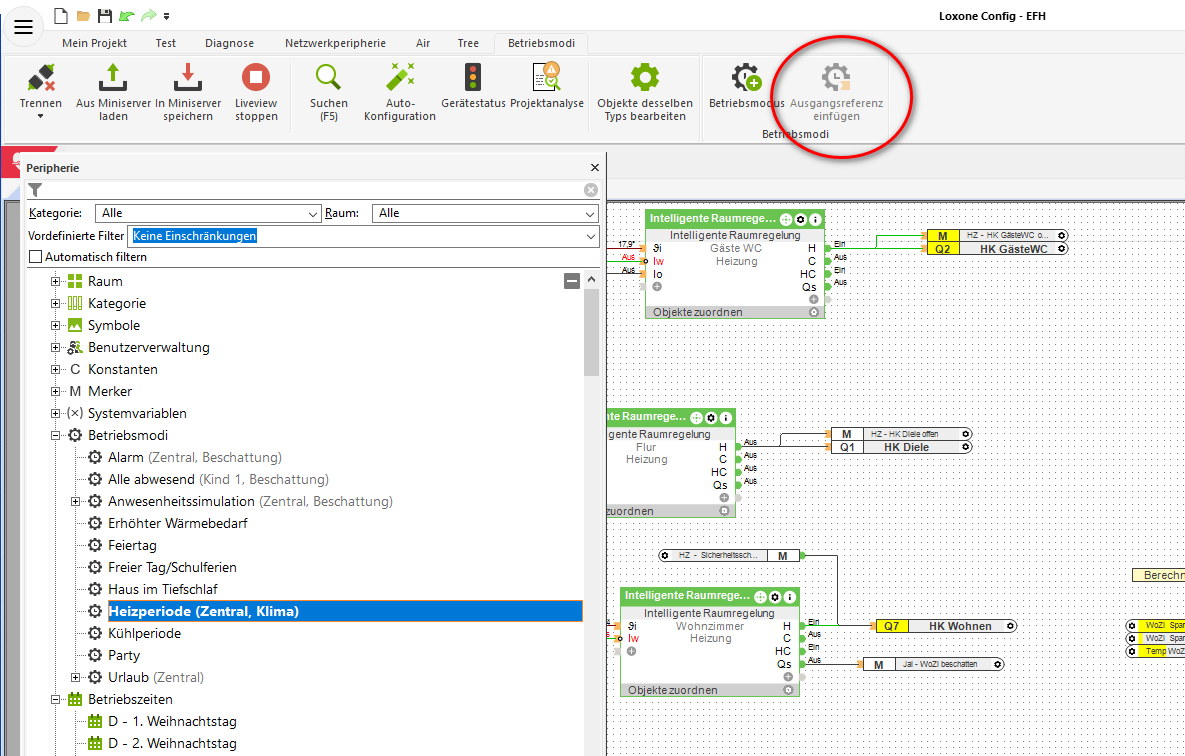The height and width of the screenshot is (756, 1185).
Task: Load project via Aus Miniserver laden
Action: pyautogui.click(x=113, y=78)
